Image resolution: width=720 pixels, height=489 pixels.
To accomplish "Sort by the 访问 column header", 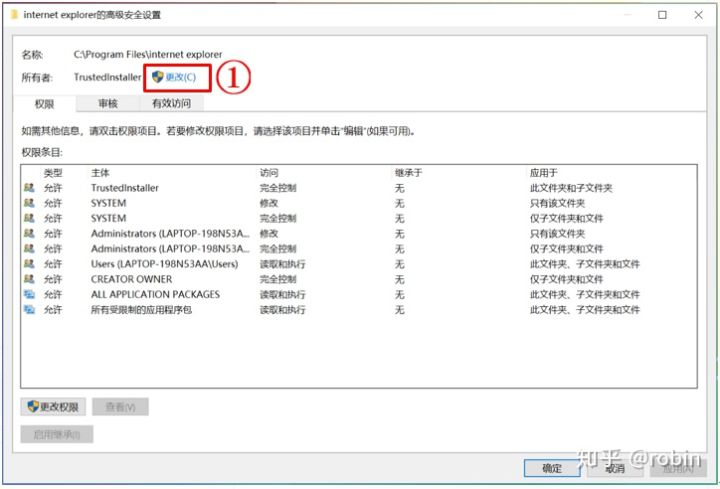I will (269, 173).
